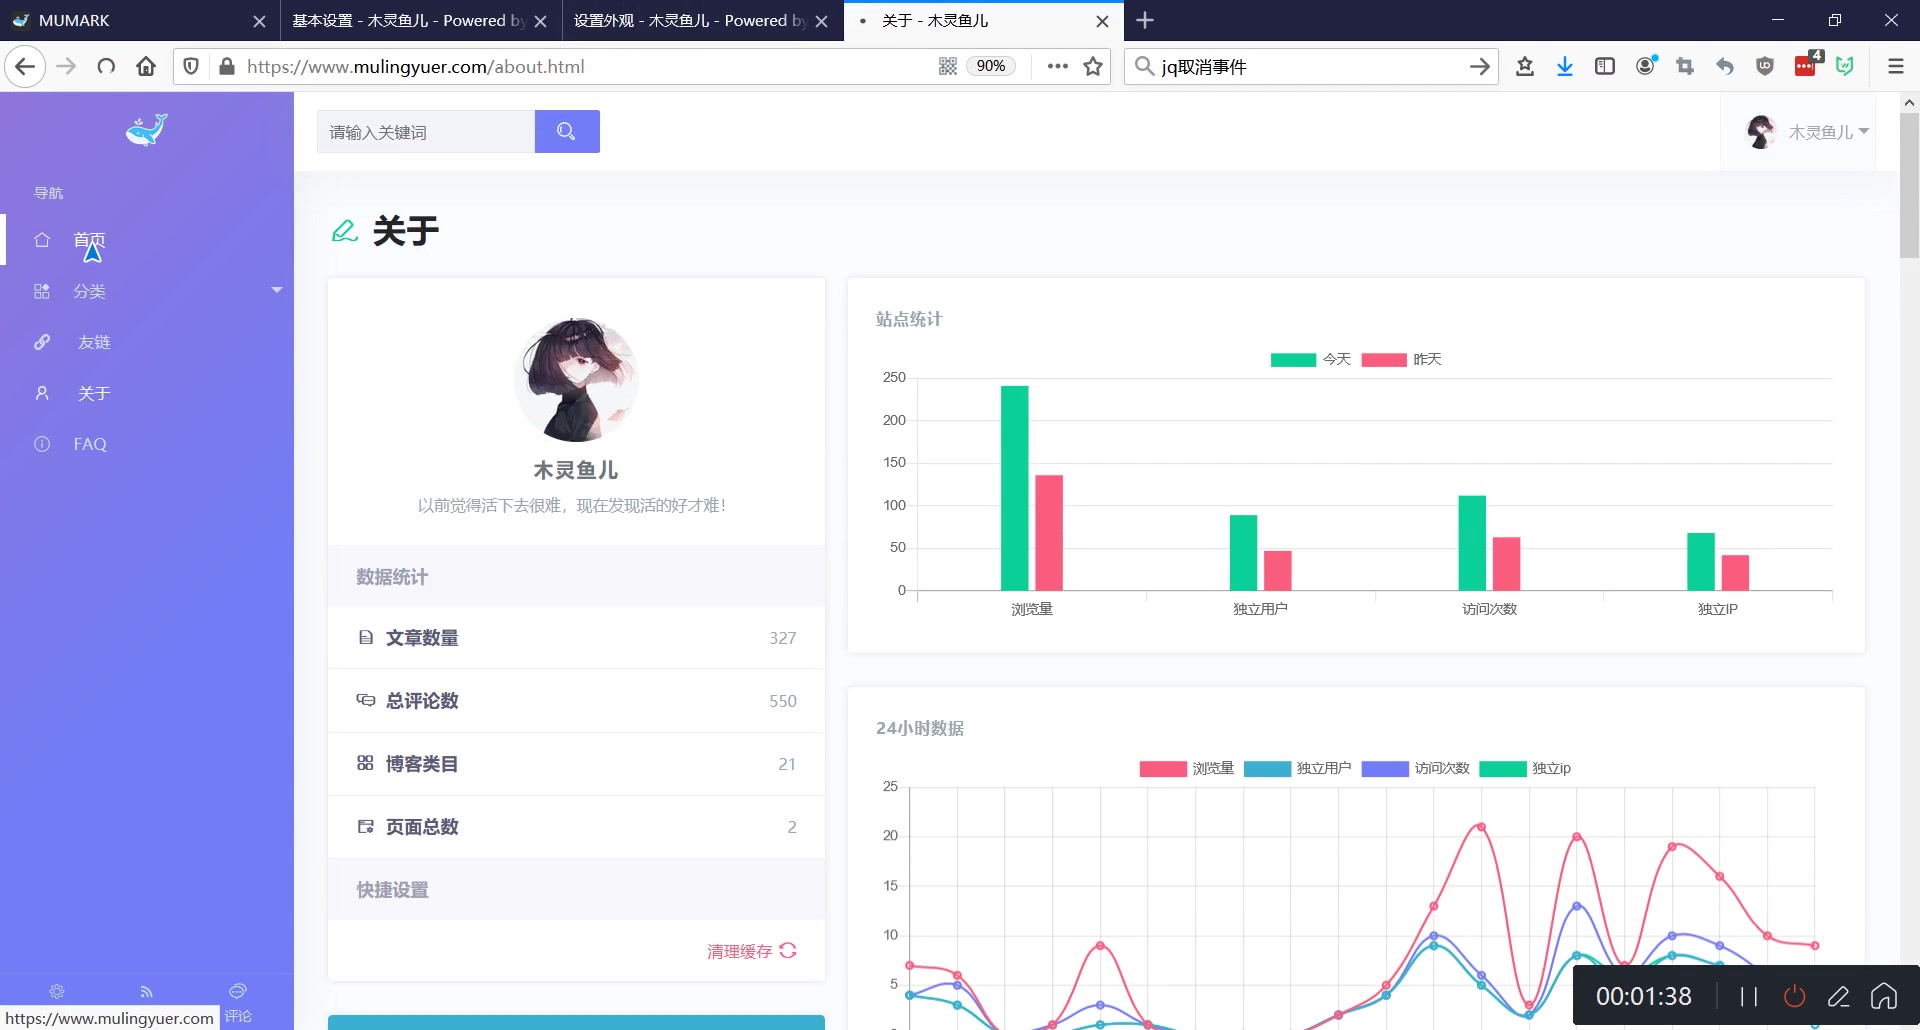The height and width of the screenshot is (1030, 1920).
Task: Toggle the 访问次数 legend in 24小时数据
Action: click(x=1415, y=769)
